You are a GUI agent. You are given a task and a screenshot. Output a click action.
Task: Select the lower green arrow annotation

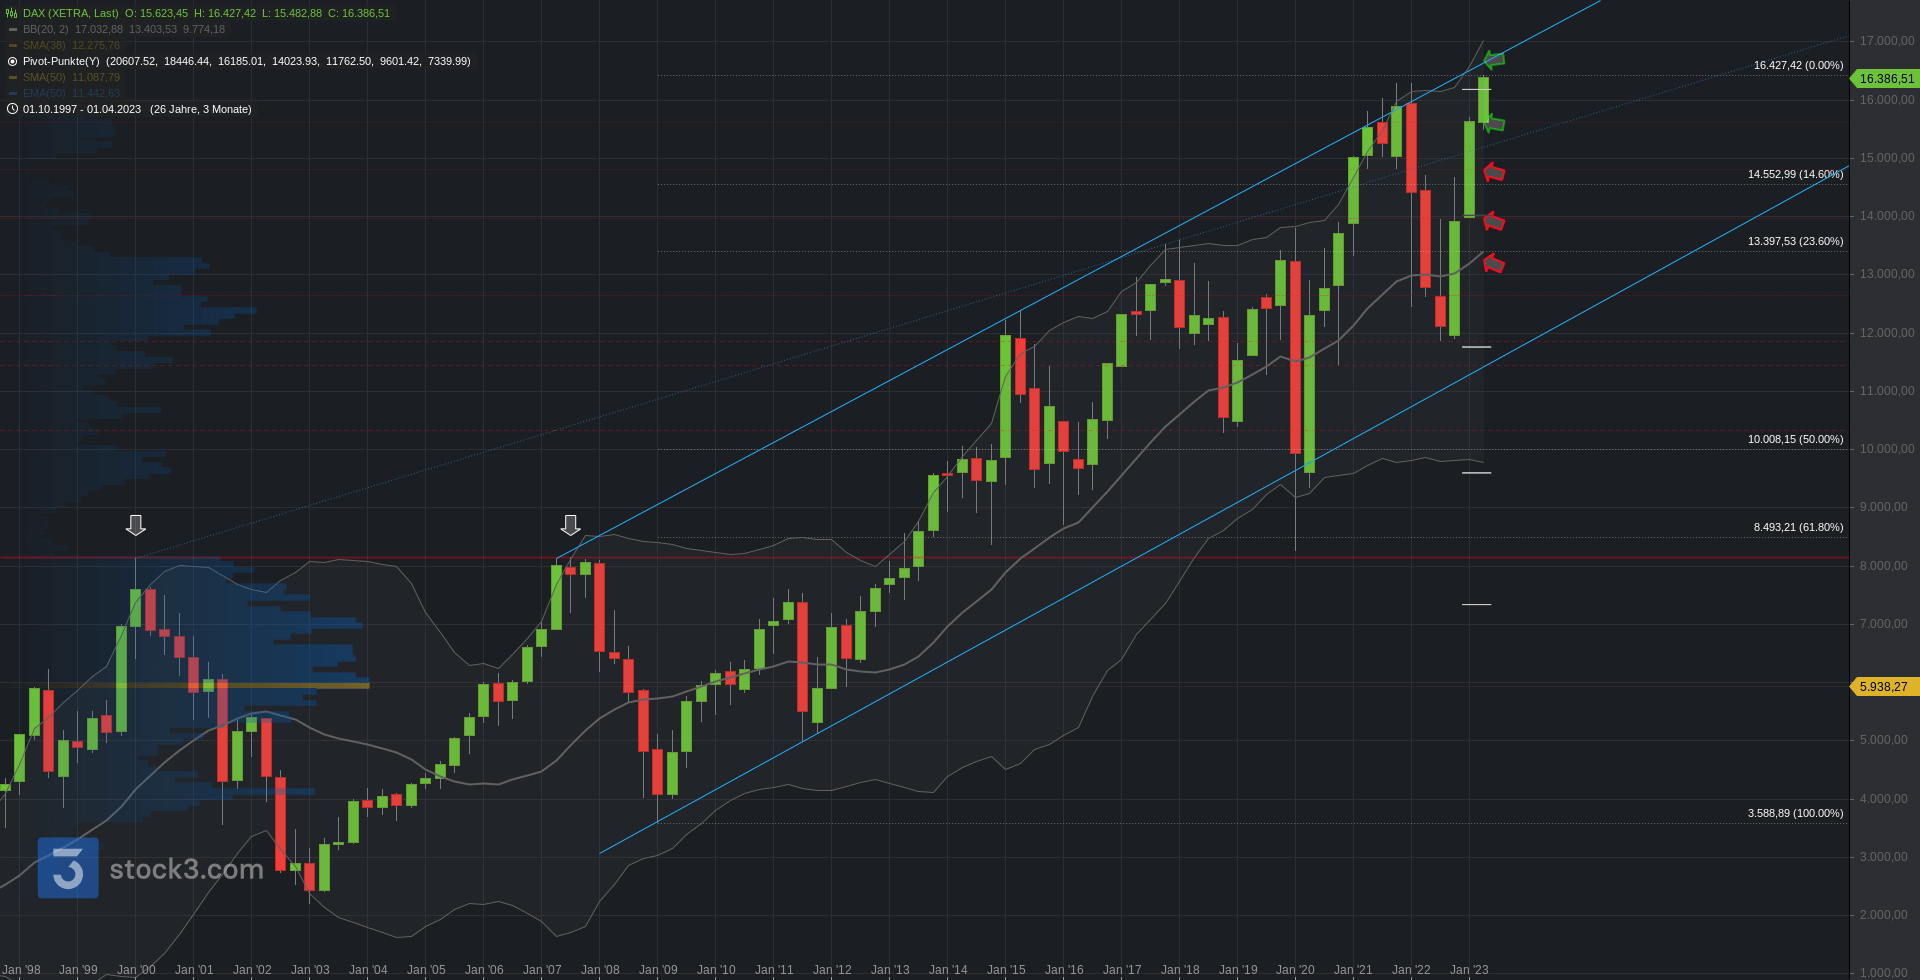coord(1494,124)
